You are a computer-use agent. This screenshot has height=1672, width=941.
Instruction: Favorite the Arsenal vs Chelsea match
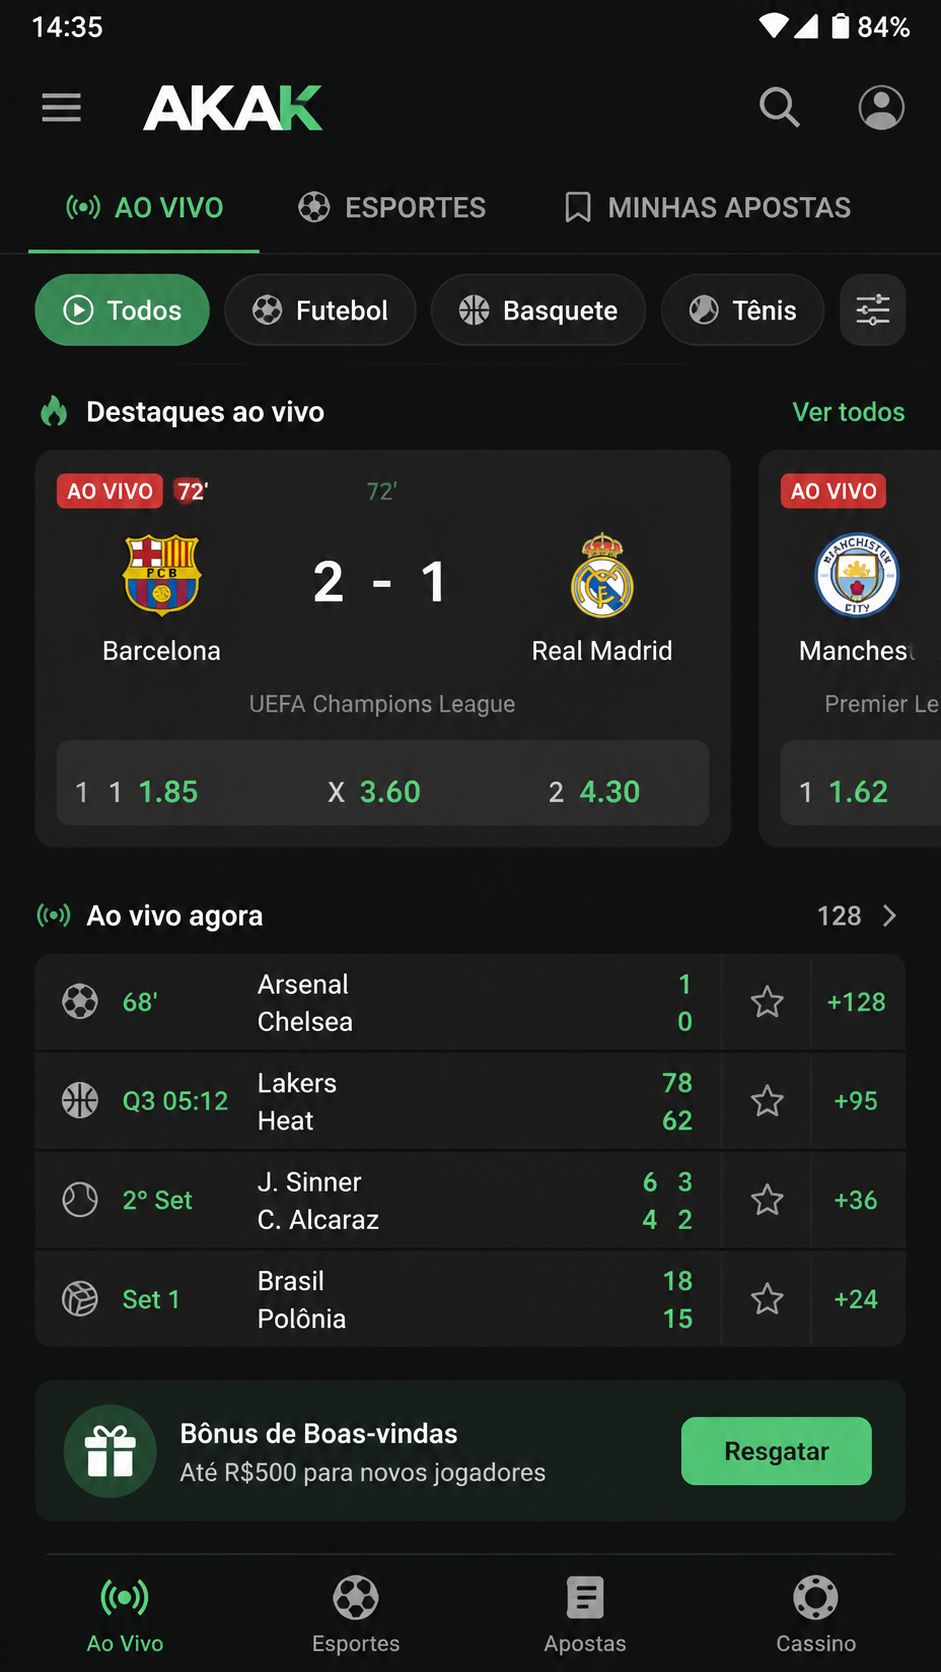tap(767, 1002)
